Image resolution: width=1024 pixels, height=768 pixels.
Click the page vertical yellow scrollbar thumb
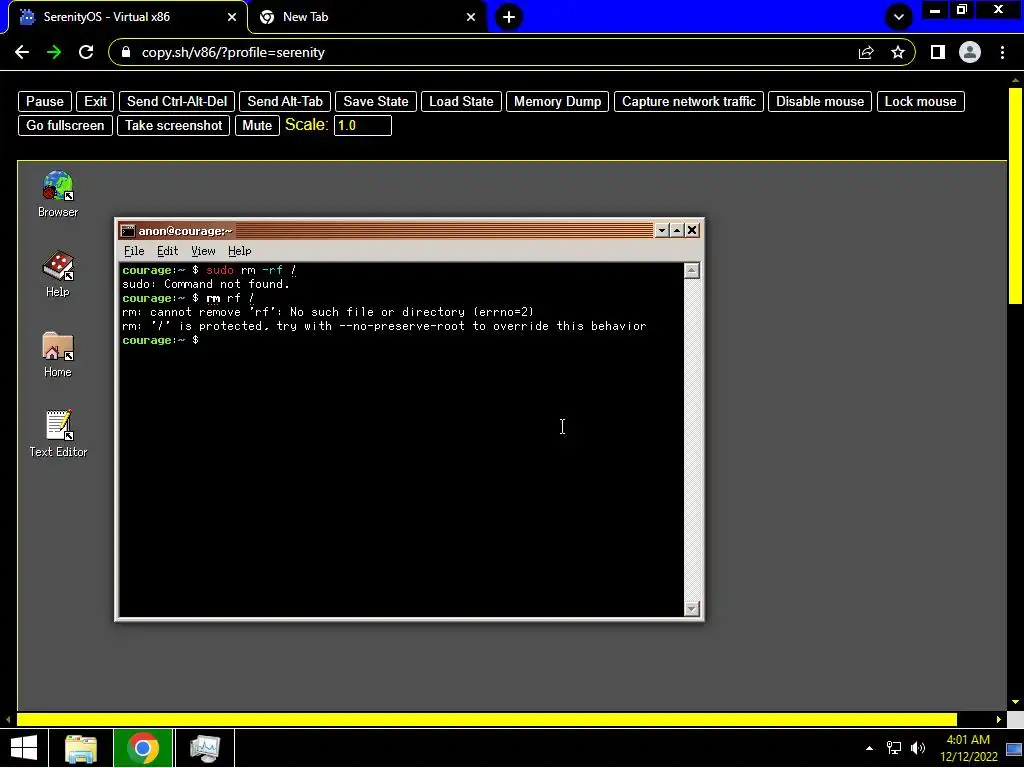pyautogui.click(x=1015, y=195)
